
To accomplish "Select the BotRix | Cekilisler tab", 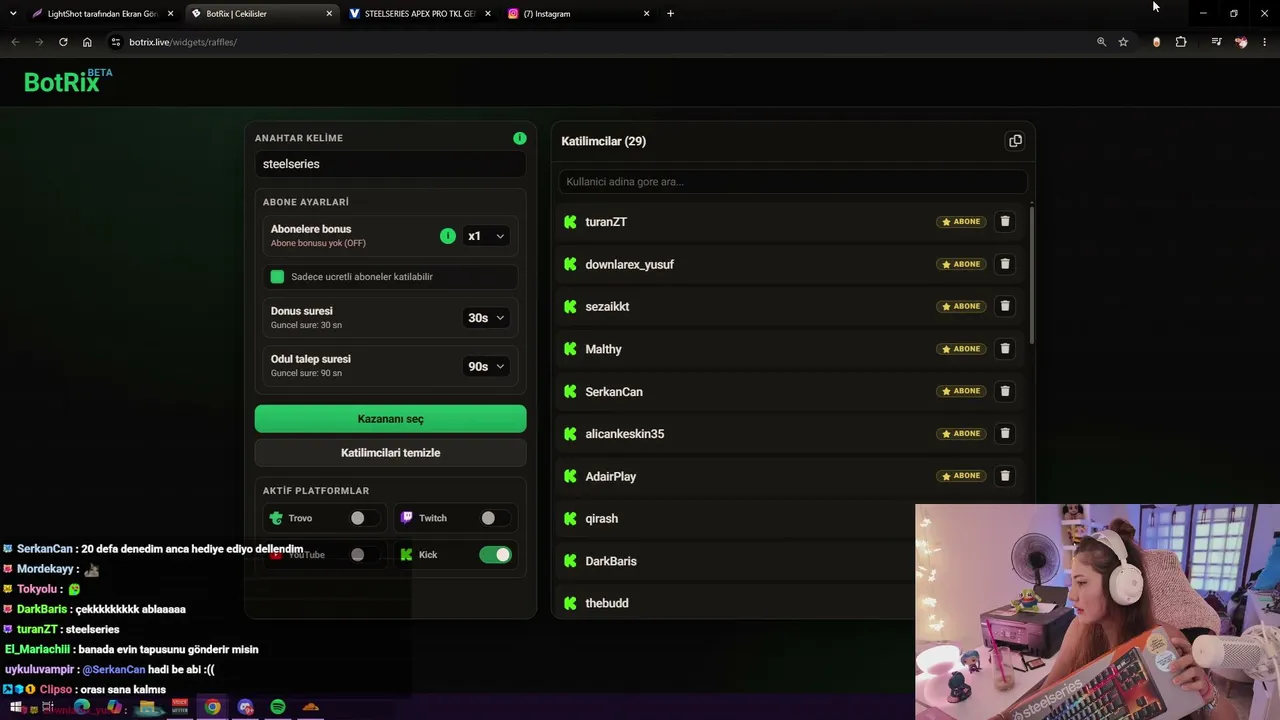I will [260, 14].
